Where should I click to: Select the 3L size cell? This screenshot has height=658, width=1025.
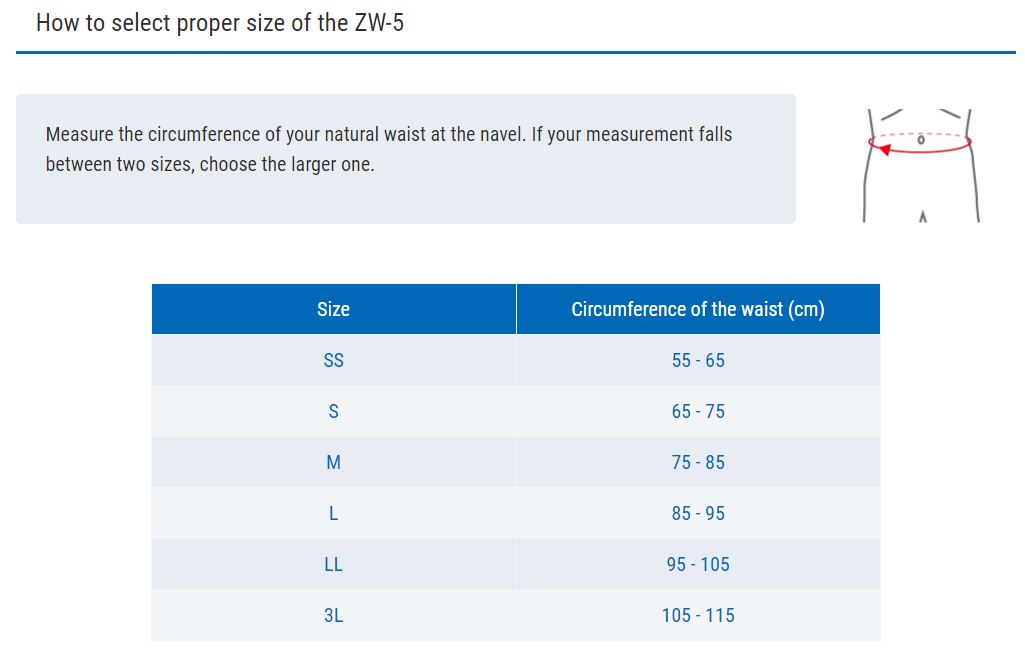click(333, 615)
